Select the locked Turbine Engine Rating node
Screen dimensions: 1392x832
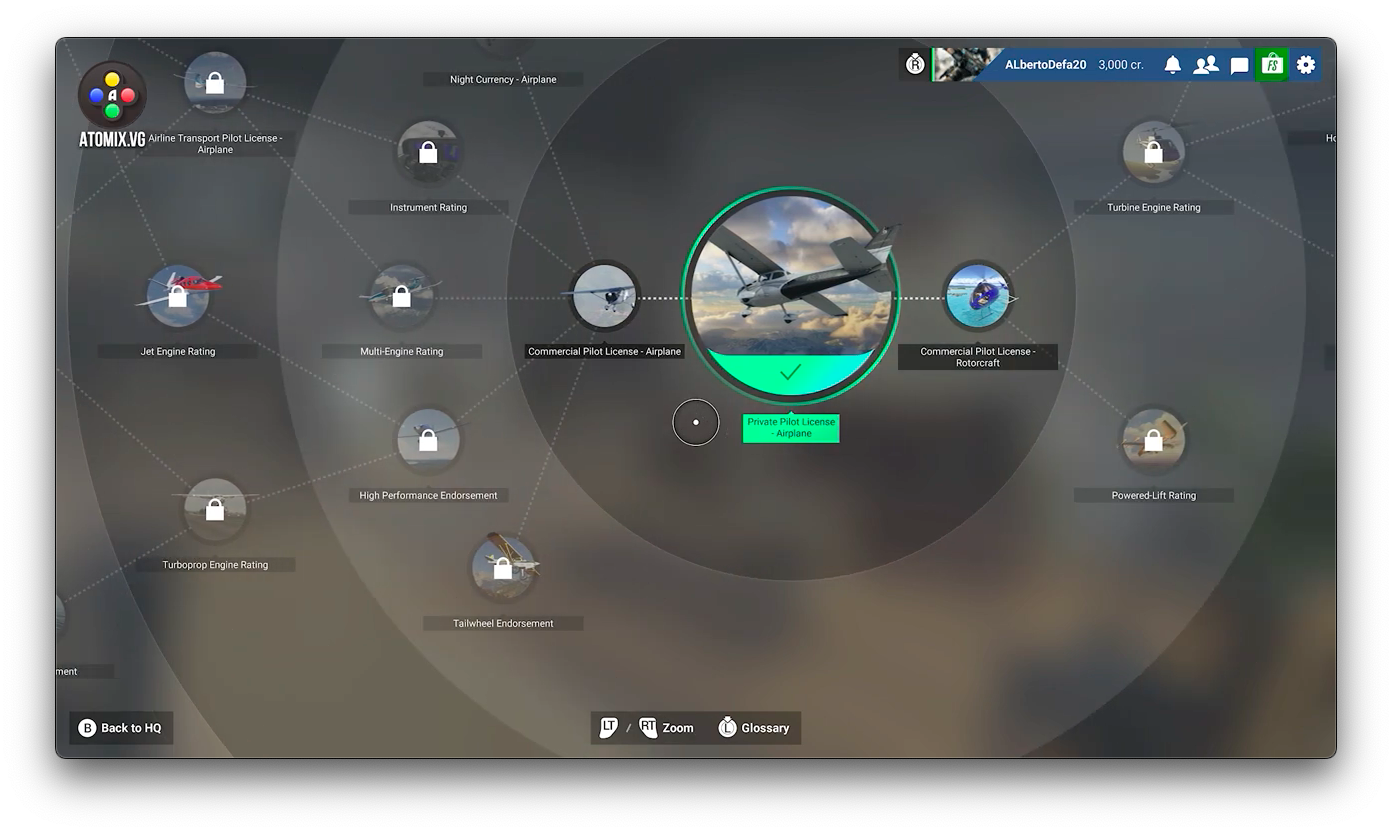pos(1153,153)
